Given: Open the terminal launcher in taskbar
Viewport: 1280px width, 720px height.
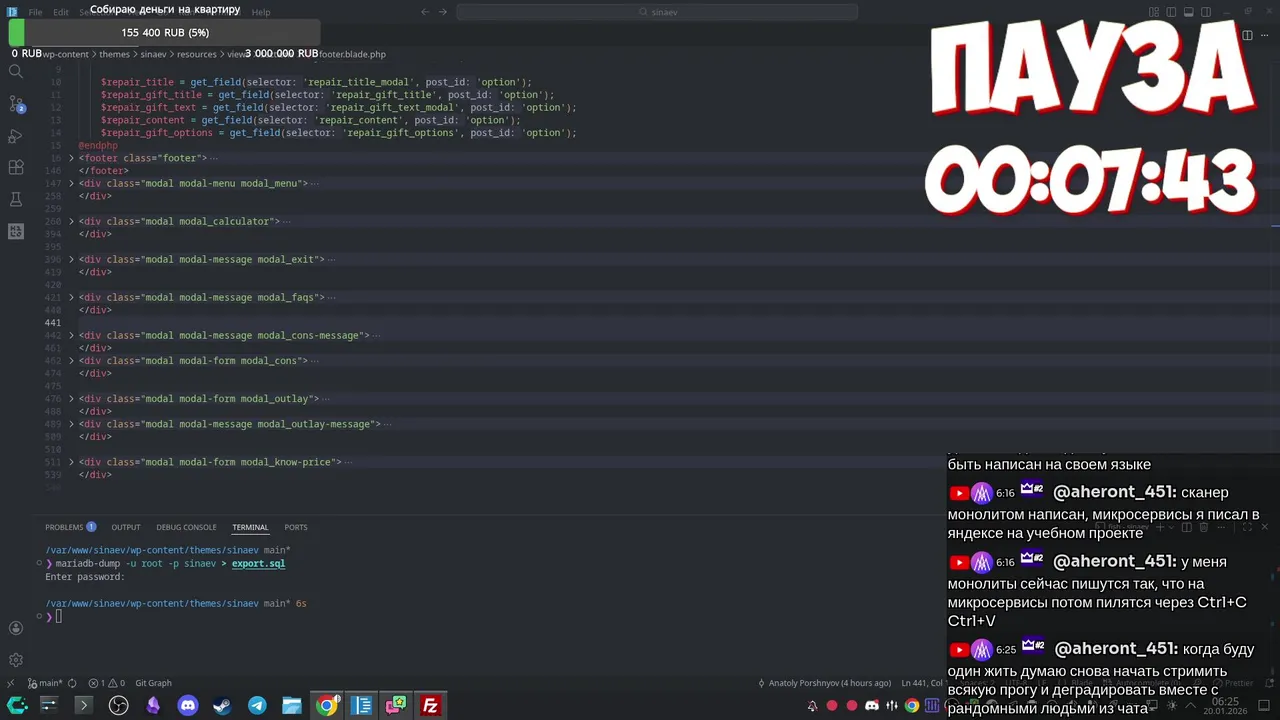Looking at the screenshot, I should tap(83, 706).
